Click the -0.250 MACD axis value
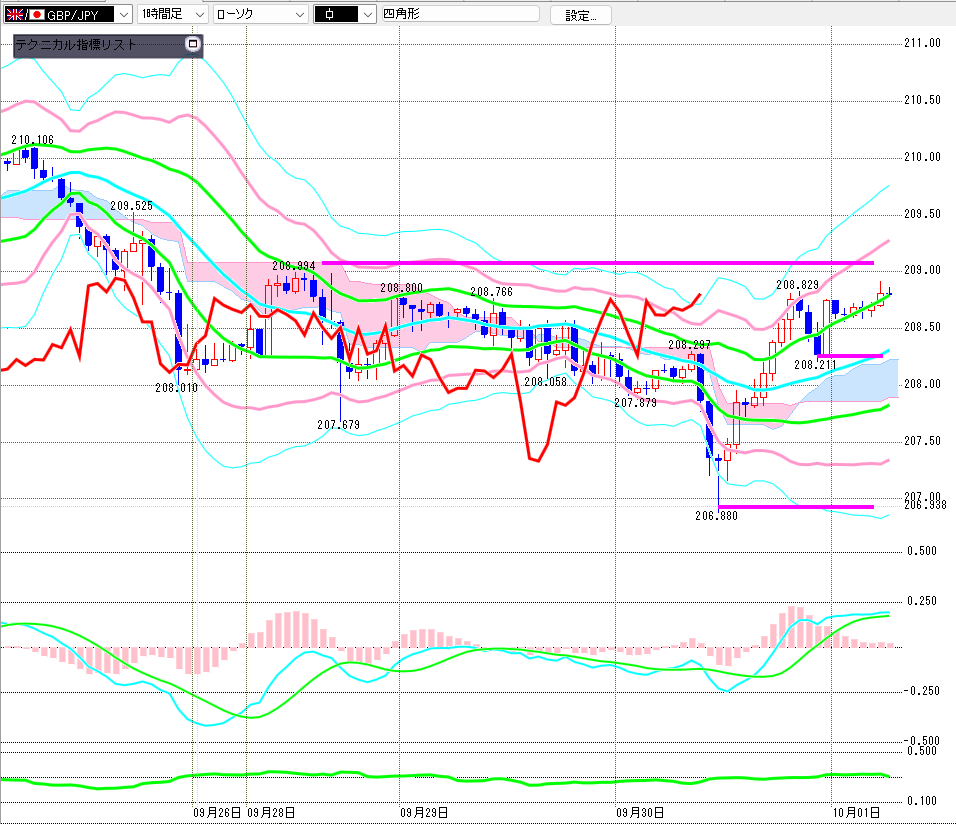Viewport: 956px width, 824px height. [x=921, y=690]
